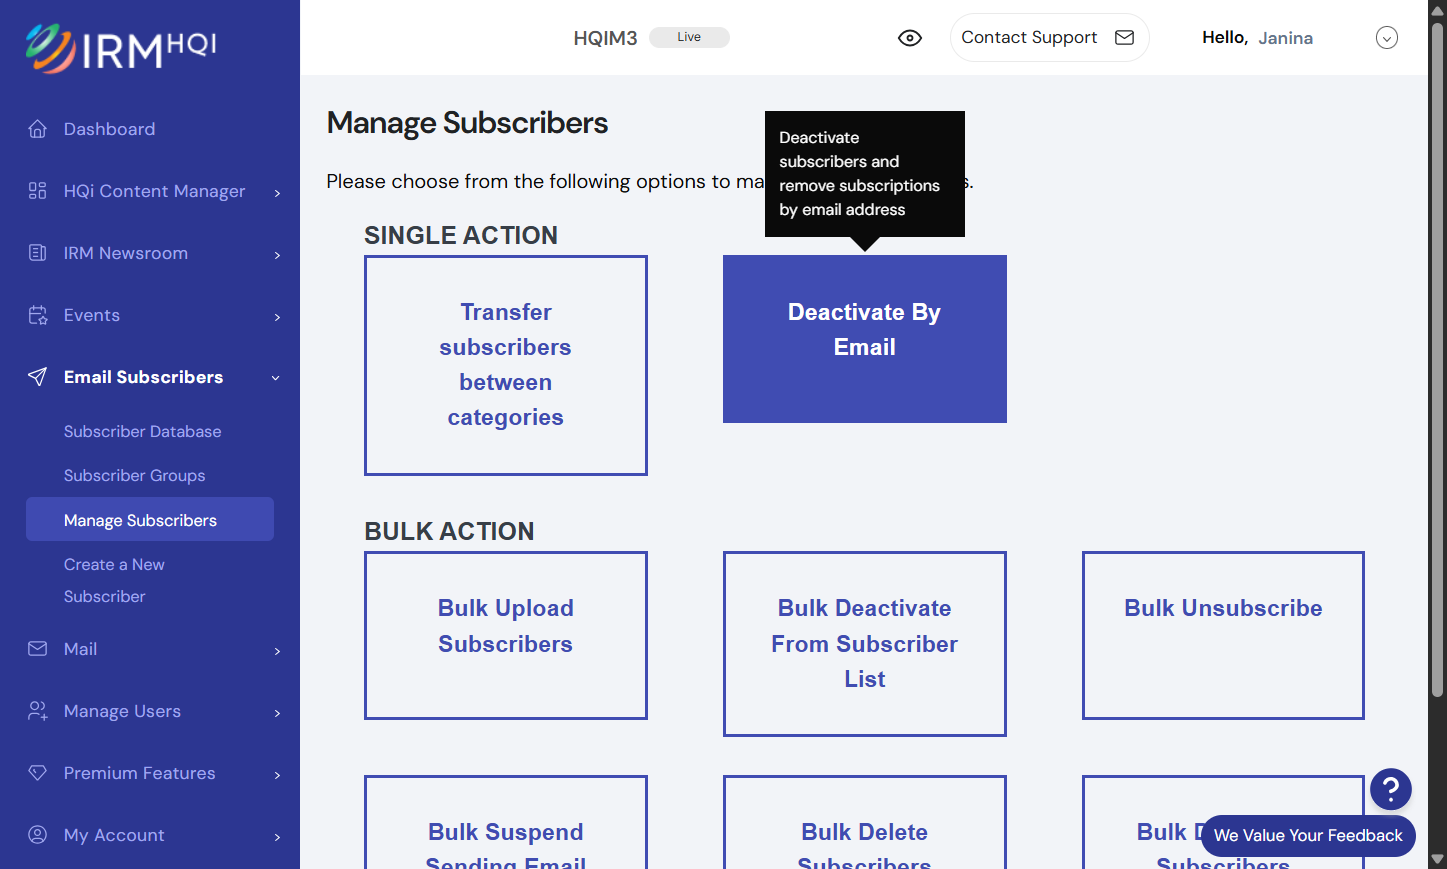Screen dimensions: 1447x869
Task: Expand the Premium Features chevron
Action: click(277, 775)
